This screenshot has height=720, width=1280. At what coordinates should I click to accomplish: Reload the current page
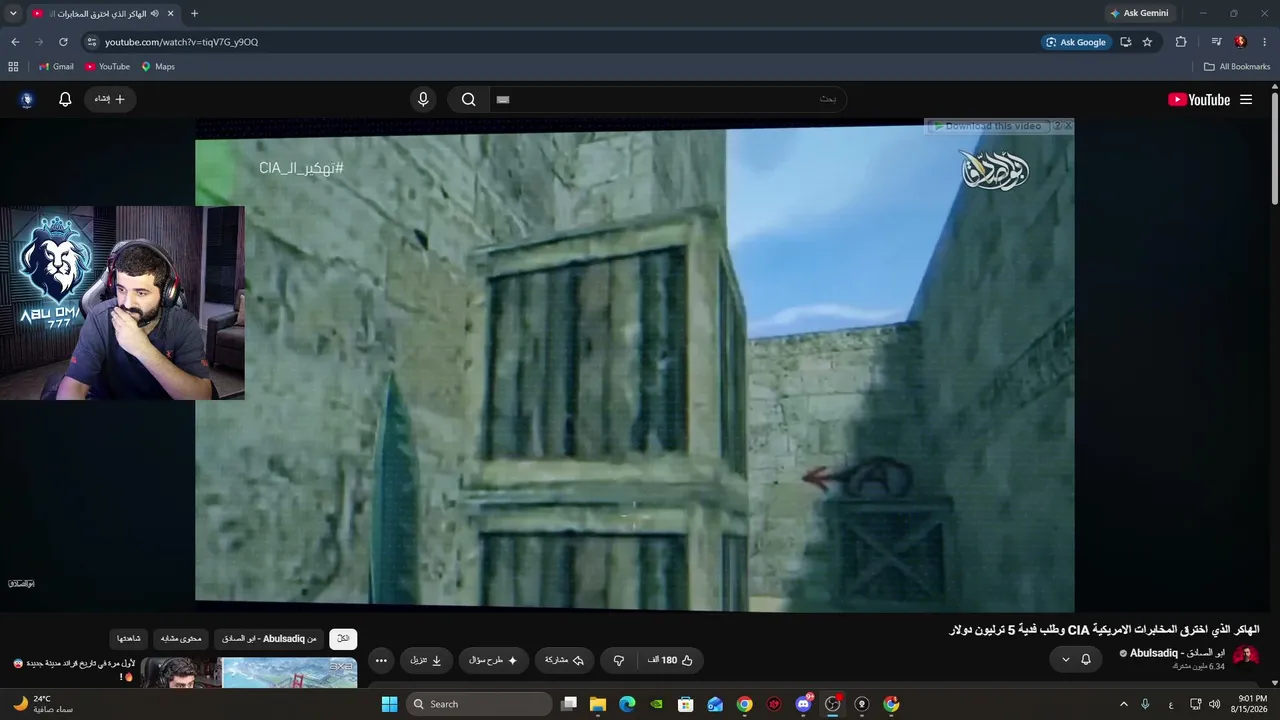pyautogui.click(x=63, y=42)
